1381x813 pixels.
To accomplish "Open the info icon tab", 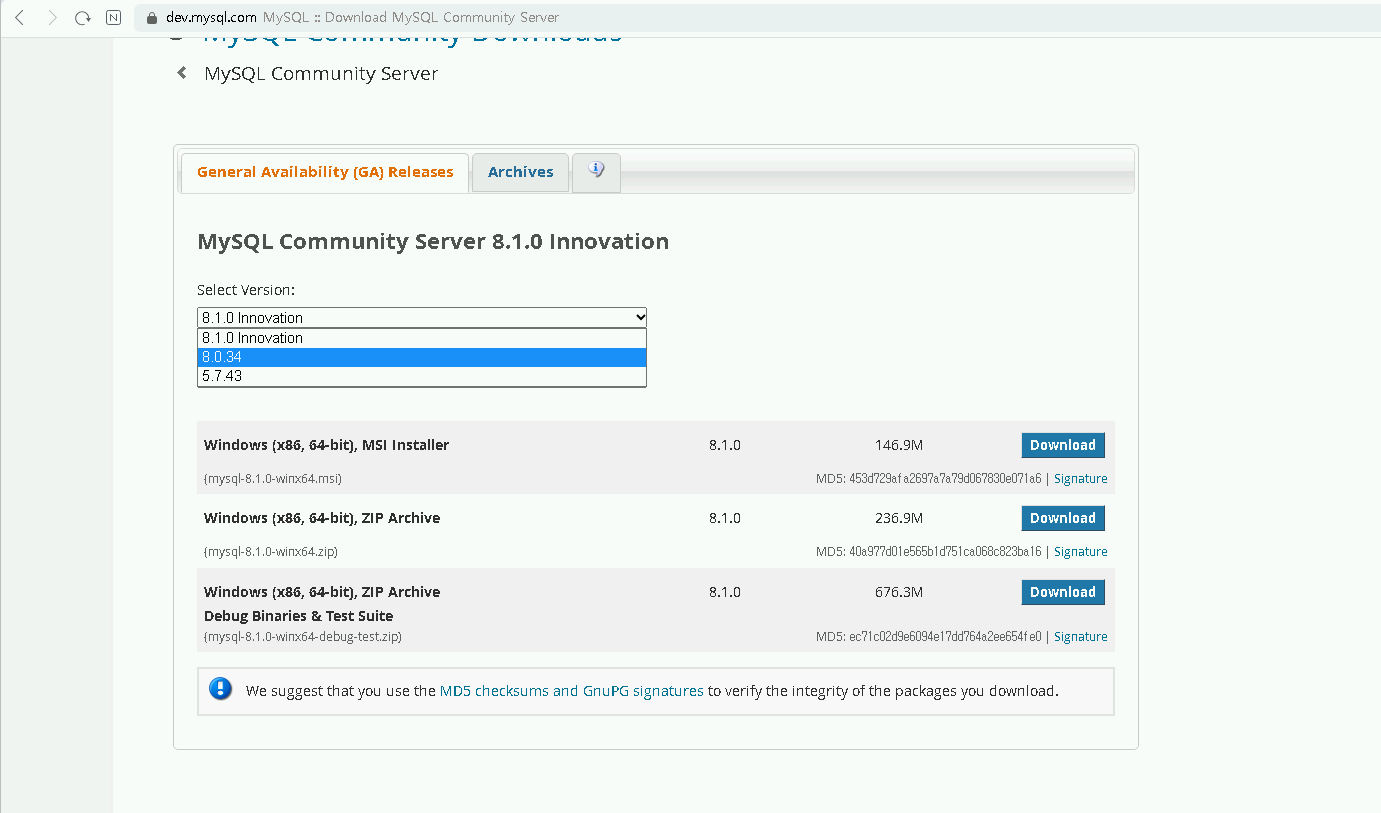I will (596, 171).
